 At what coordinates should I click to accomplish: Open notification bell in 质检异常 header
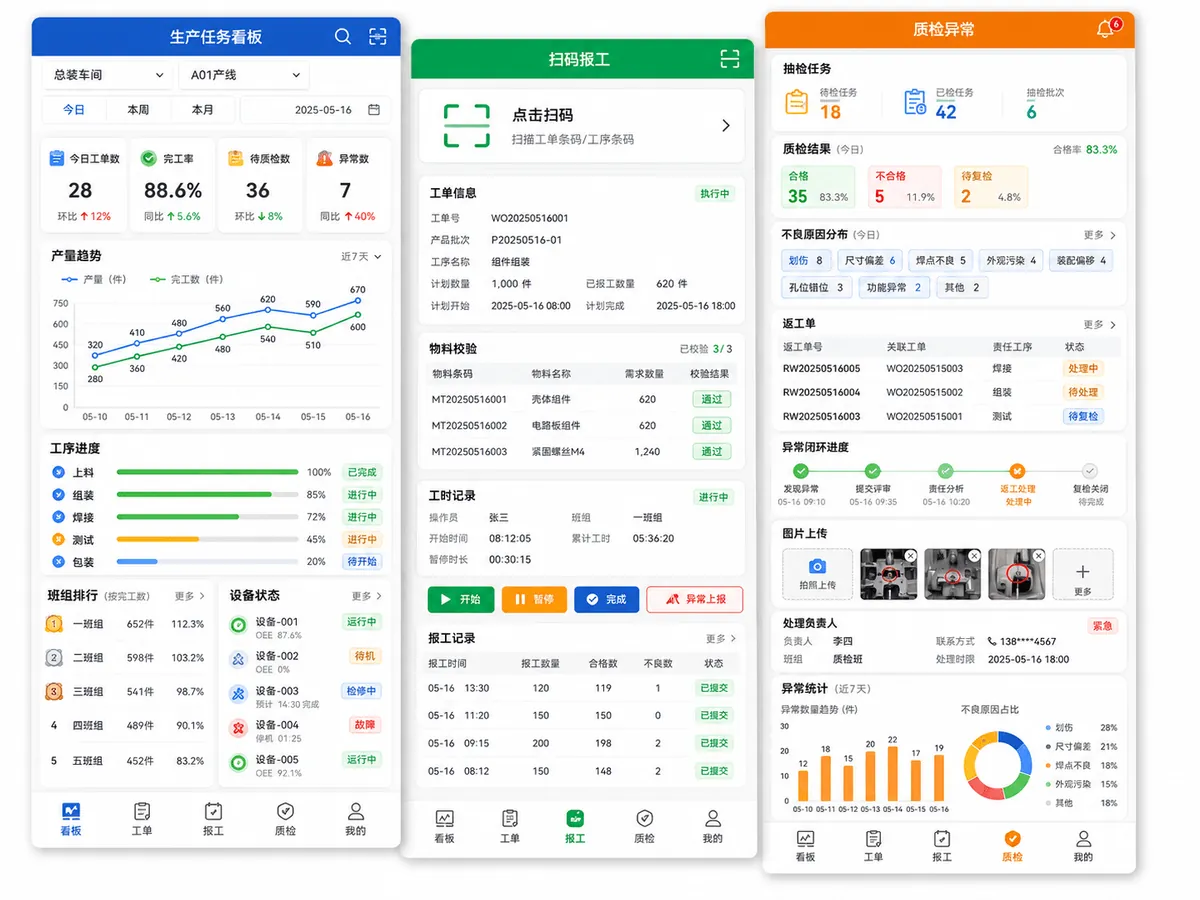(1105, 29)
